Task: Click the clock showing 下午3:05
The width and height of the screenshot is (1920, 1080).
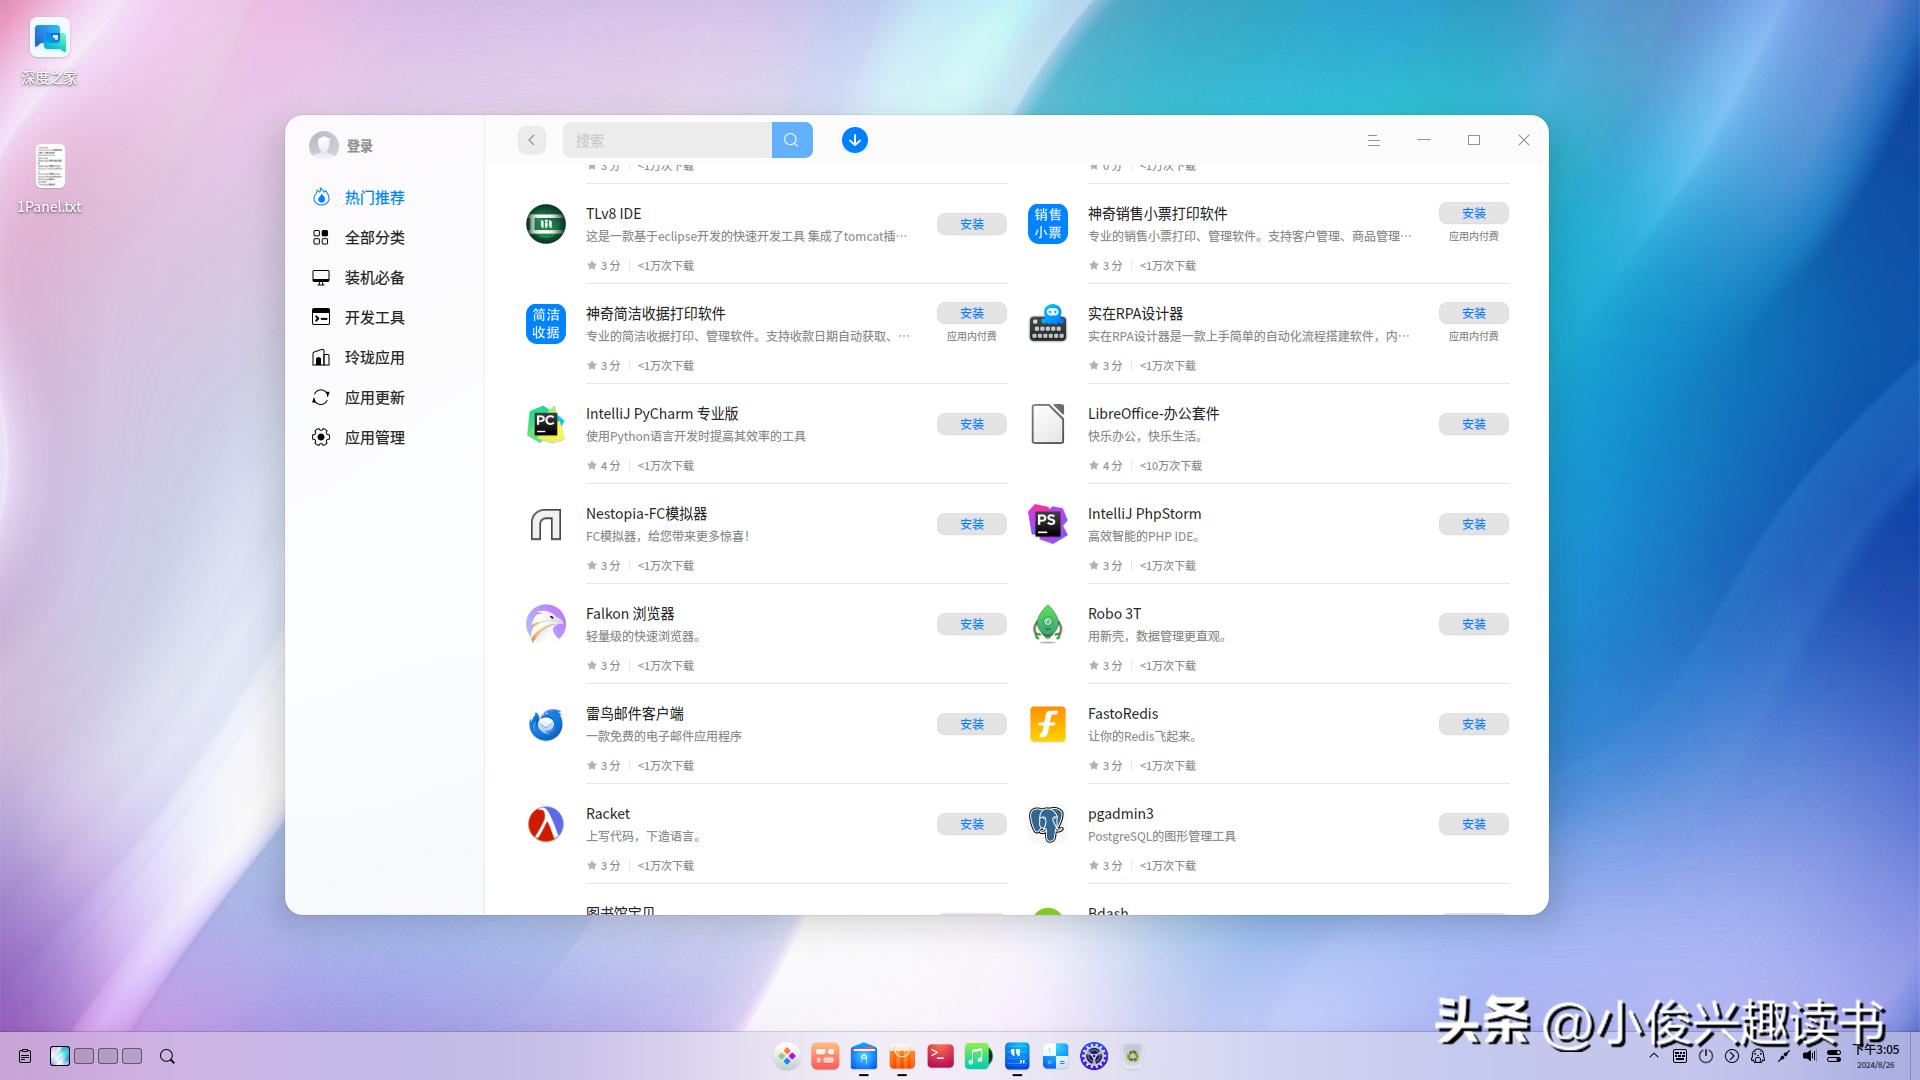Action: pyautogui.click(x=1876, y=1050)
